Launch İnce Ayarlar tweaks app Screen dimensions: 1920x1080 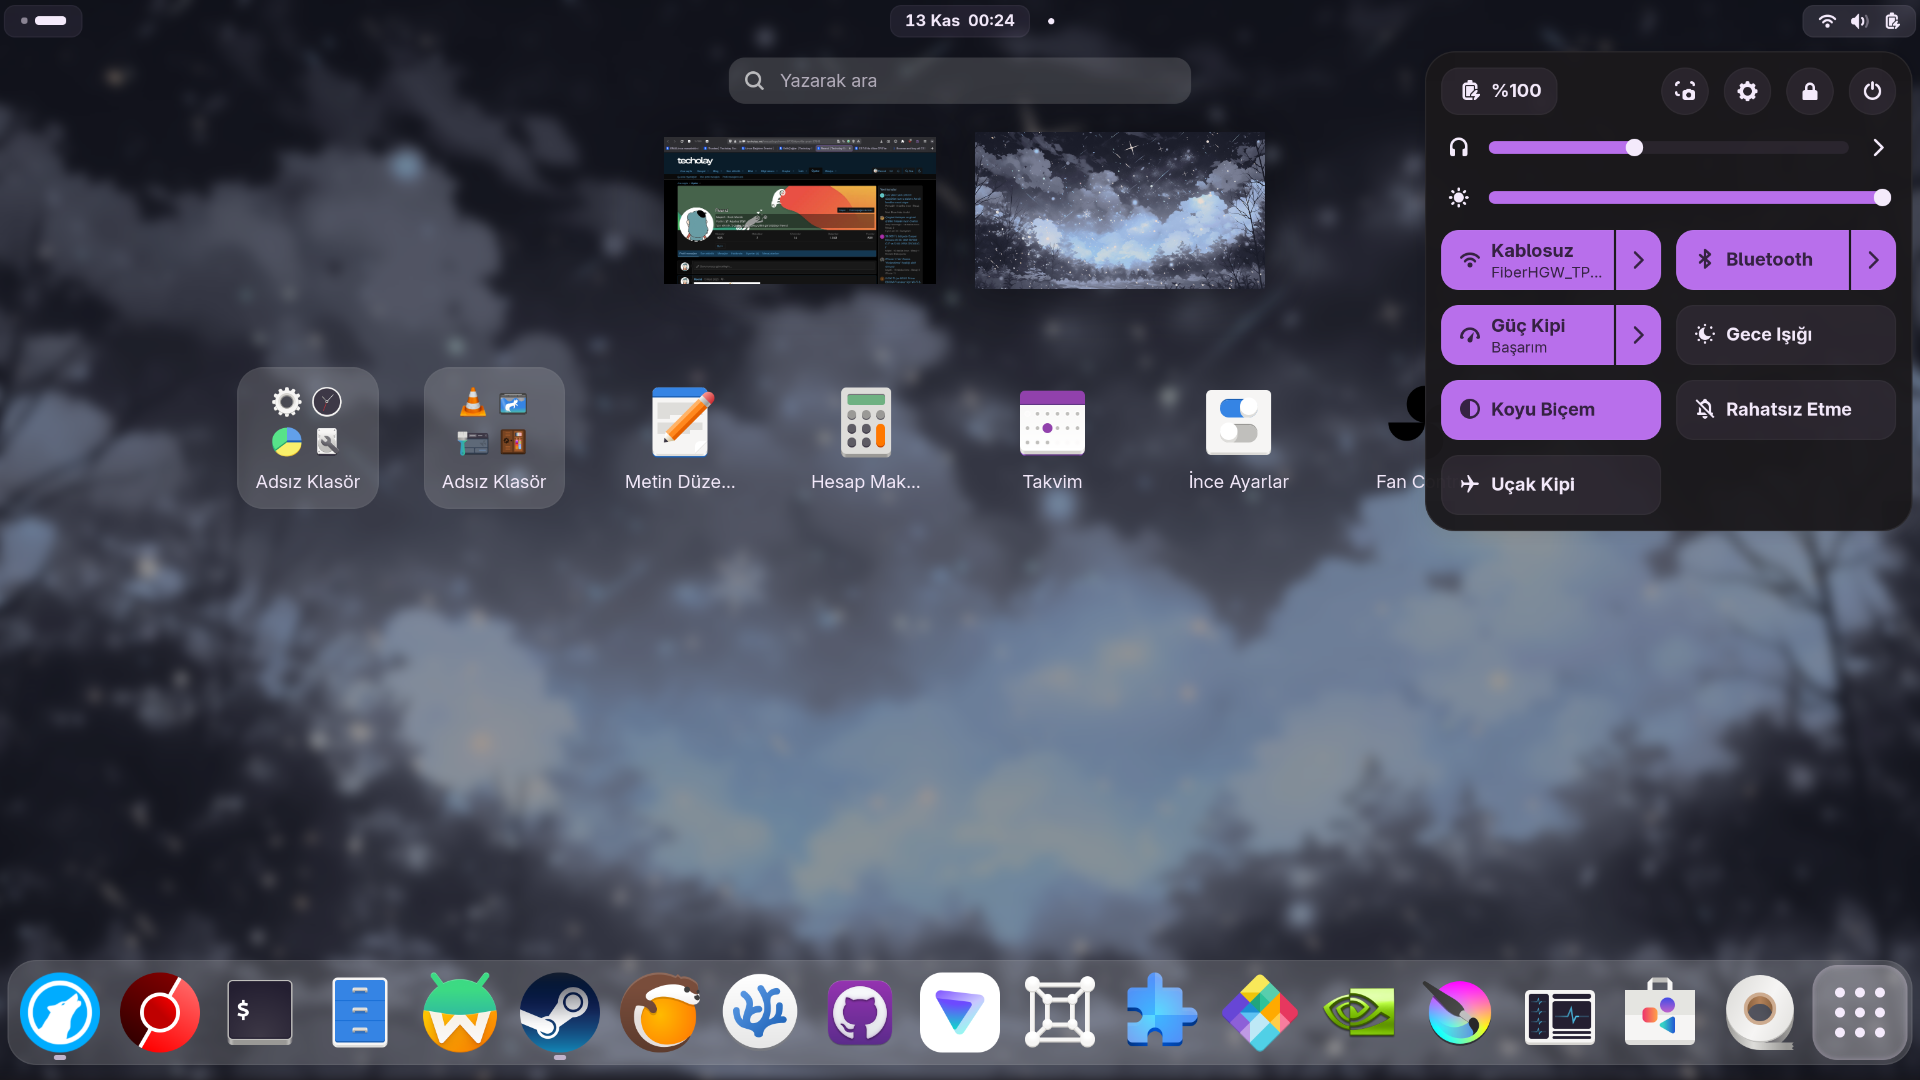point(1238,438)
